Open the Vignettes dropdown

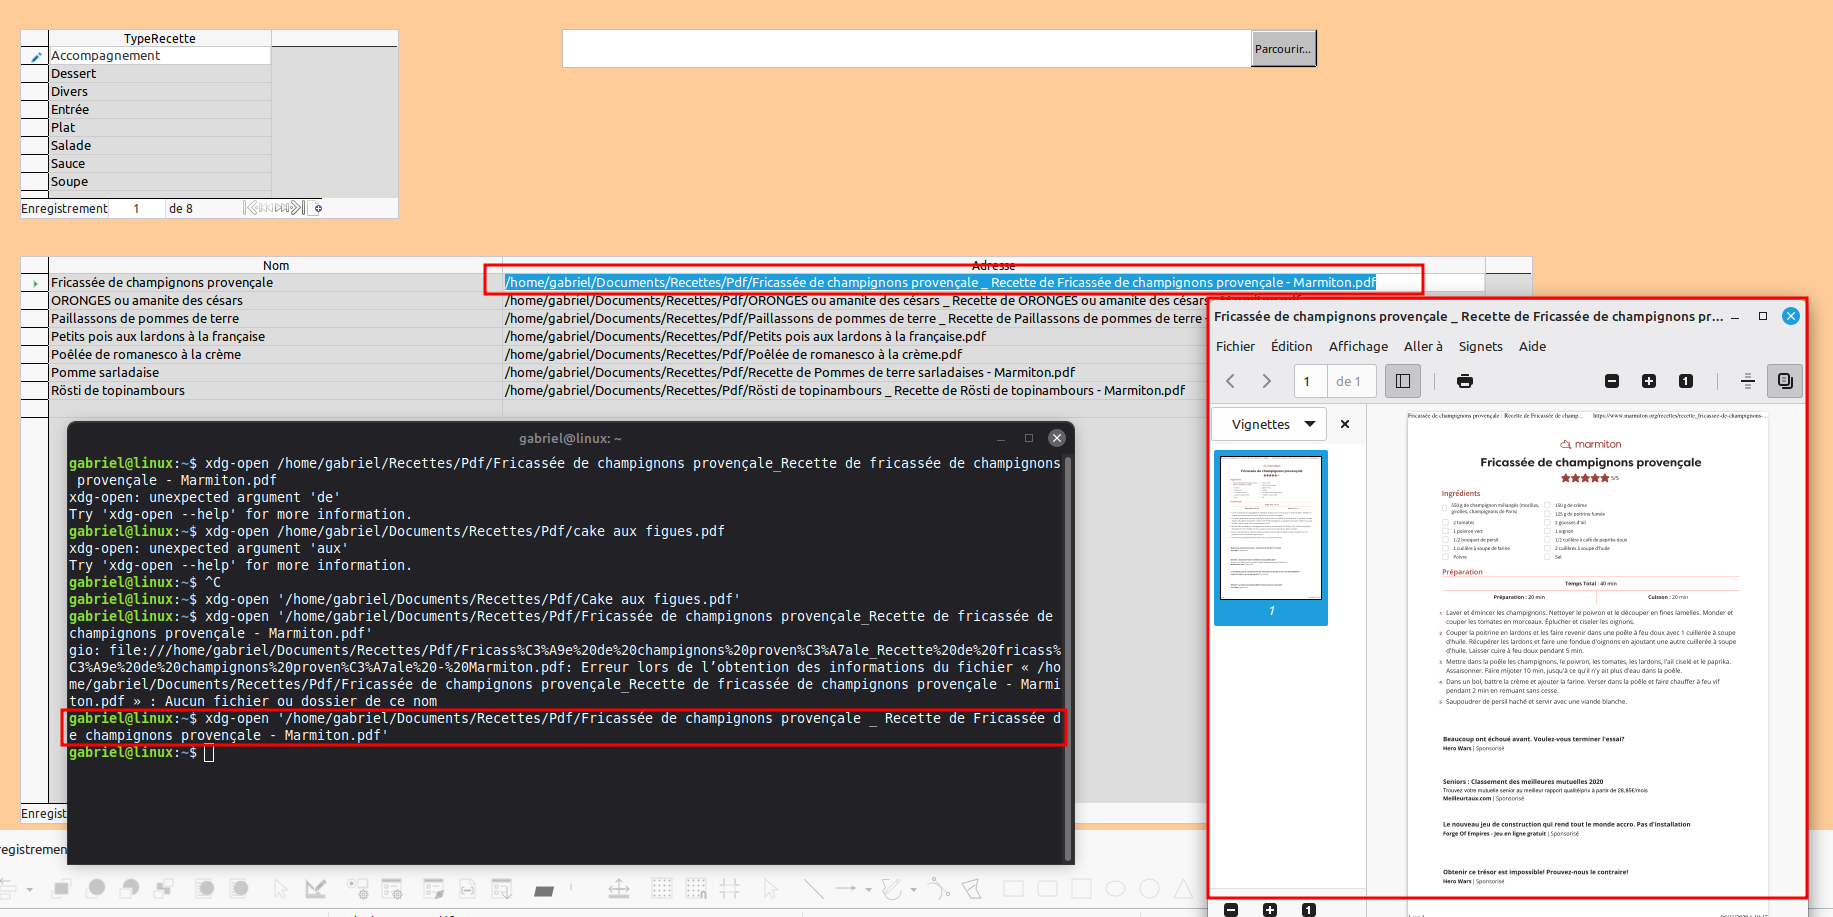1270,424
